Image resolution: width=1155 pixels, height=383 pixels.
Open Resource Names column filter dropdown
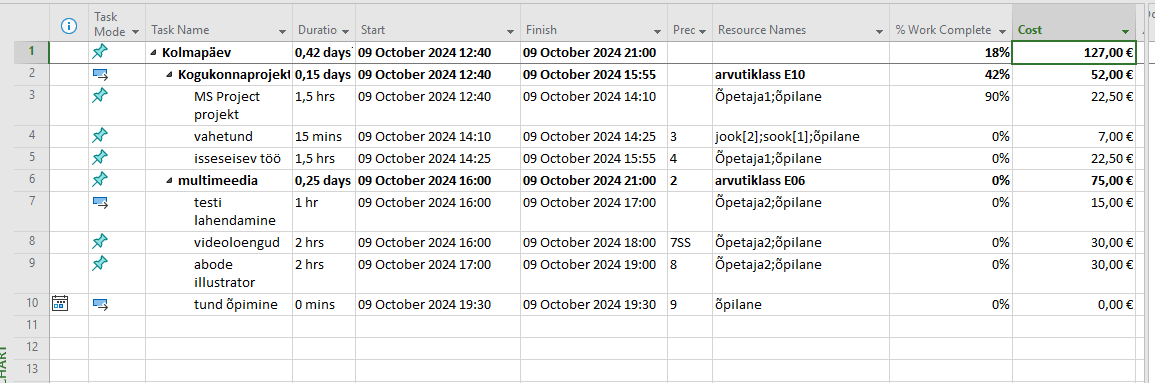(x=879, y=31)
